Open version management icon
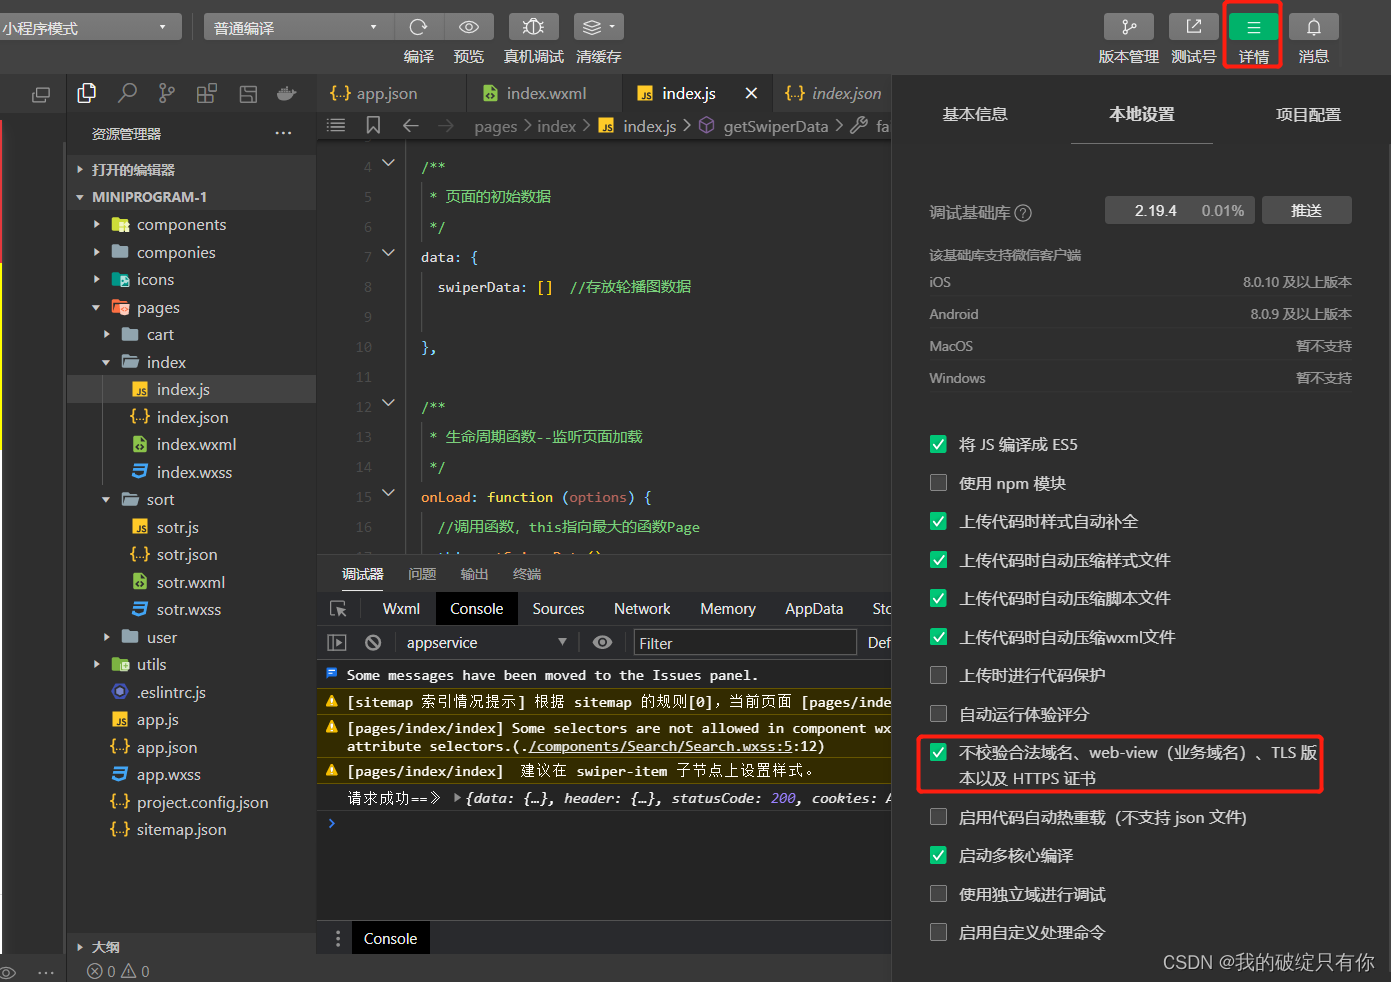 pos(1129,27)
